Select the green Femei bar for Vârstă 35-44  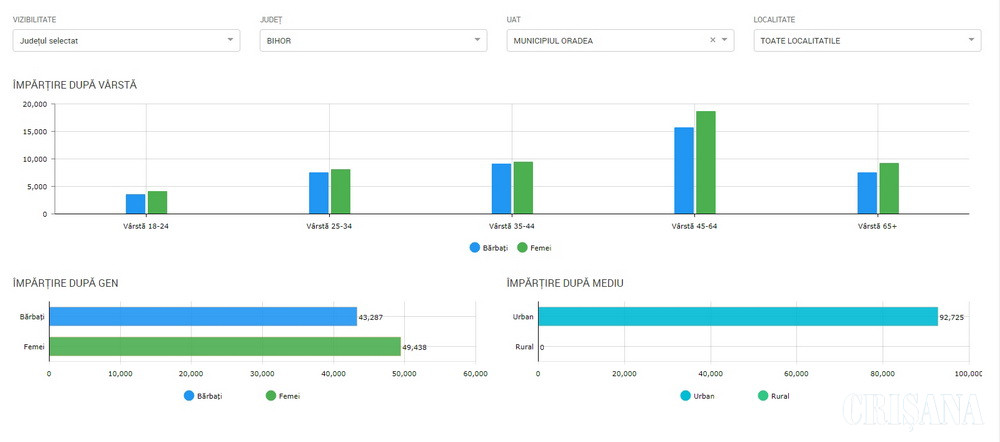coord(523,188)
